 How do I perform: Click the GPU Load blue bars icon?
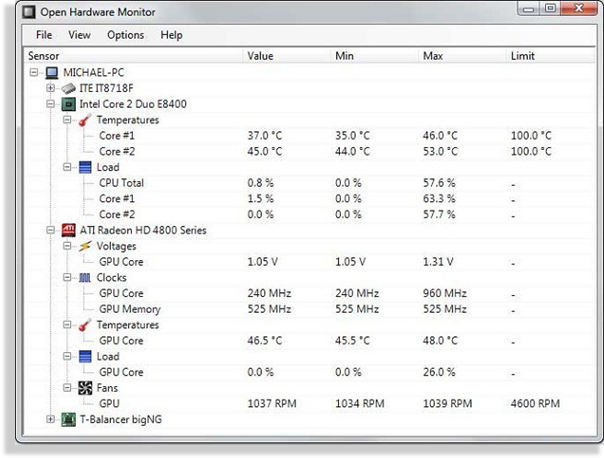point(85,357)
